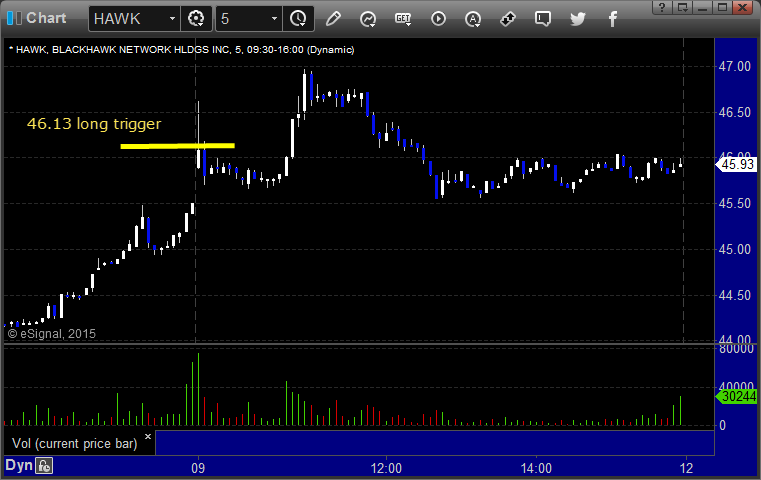Click the '46.13 long trigger' text annotation
This screenshot has height=480, width=761.
click(94, 124)
